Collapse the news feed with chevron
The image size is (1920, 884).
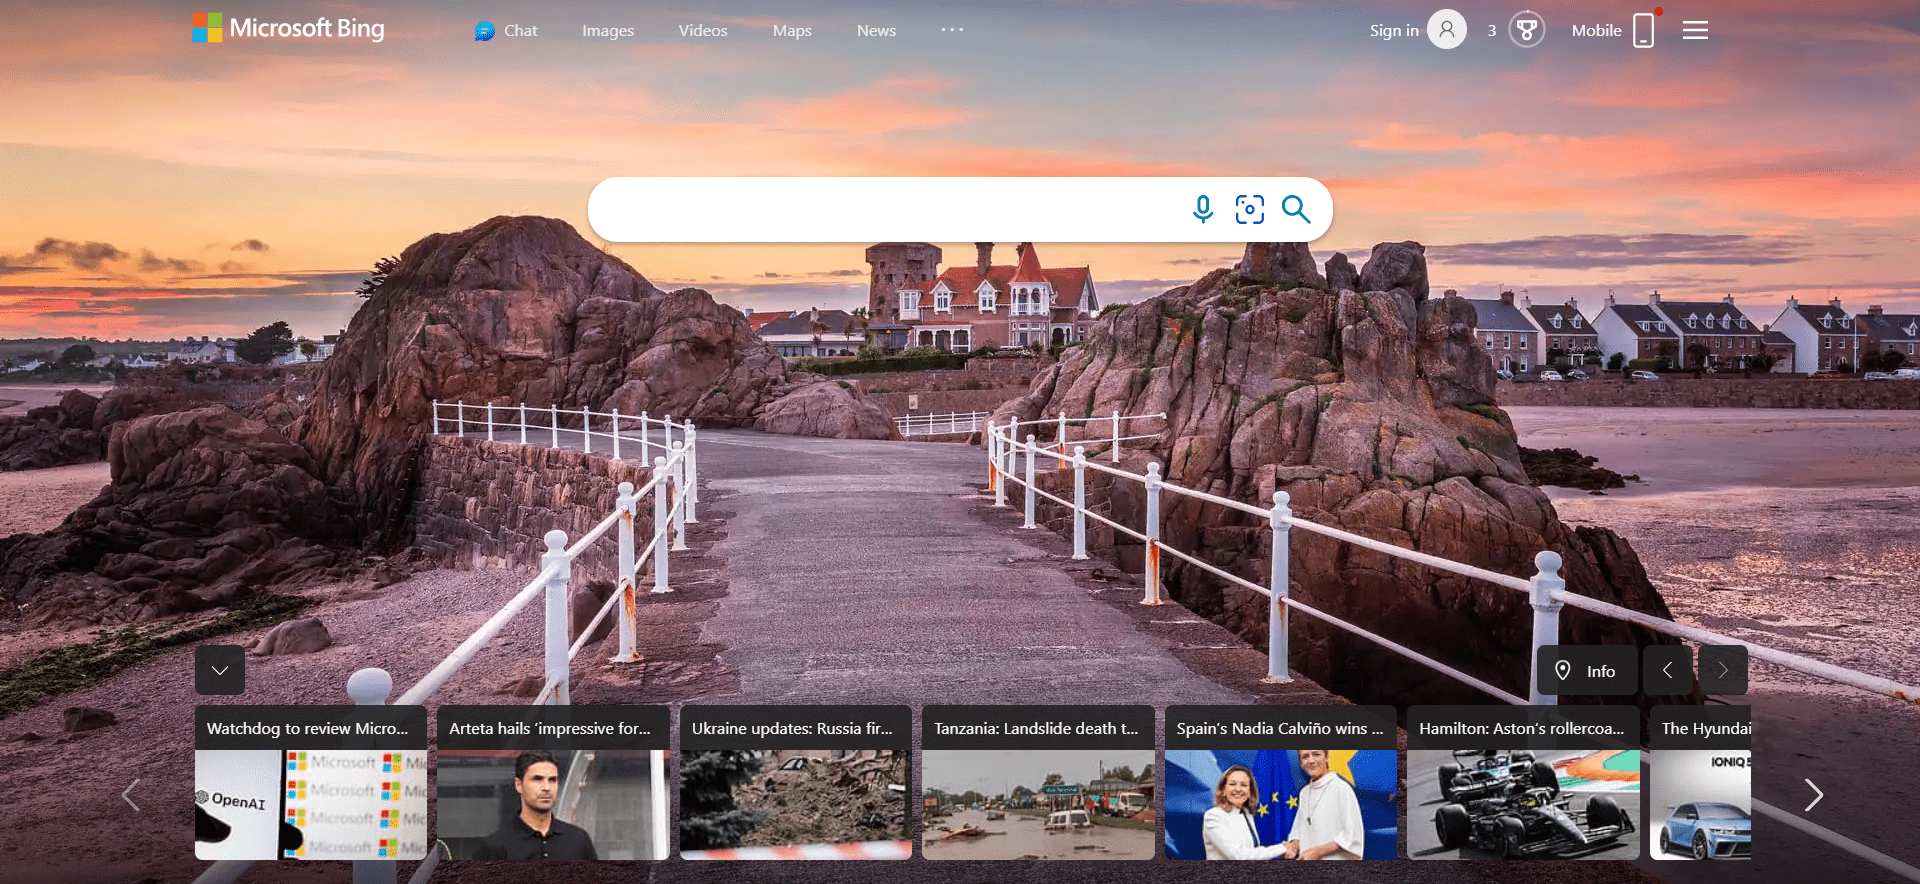point(220,670)
